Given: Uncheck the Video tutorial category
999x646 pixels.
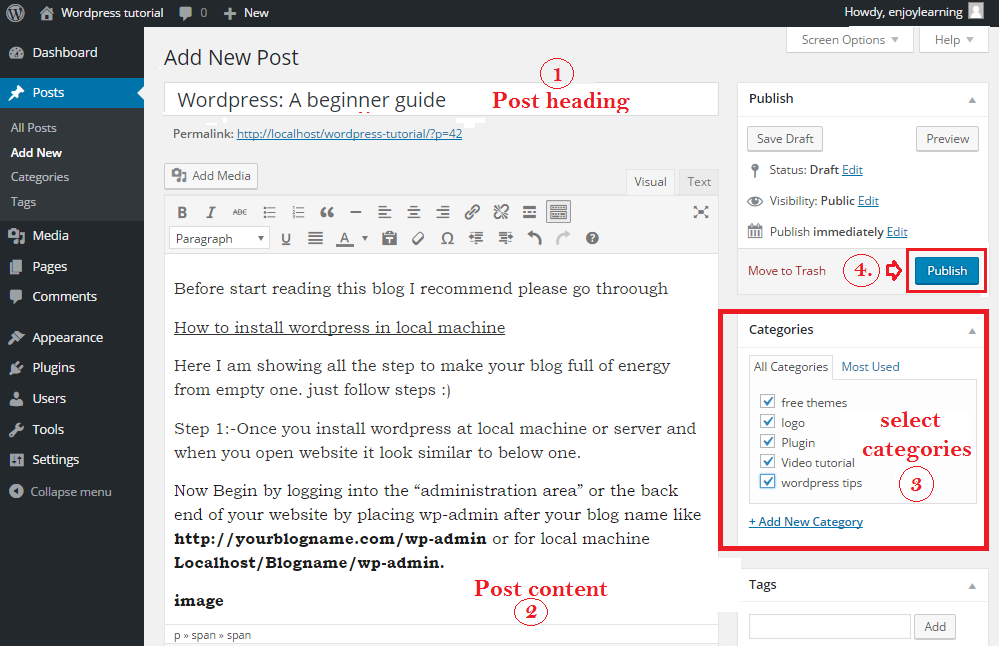Looking at the screenshot, I should pyautogui.click(x=768, y=461).
